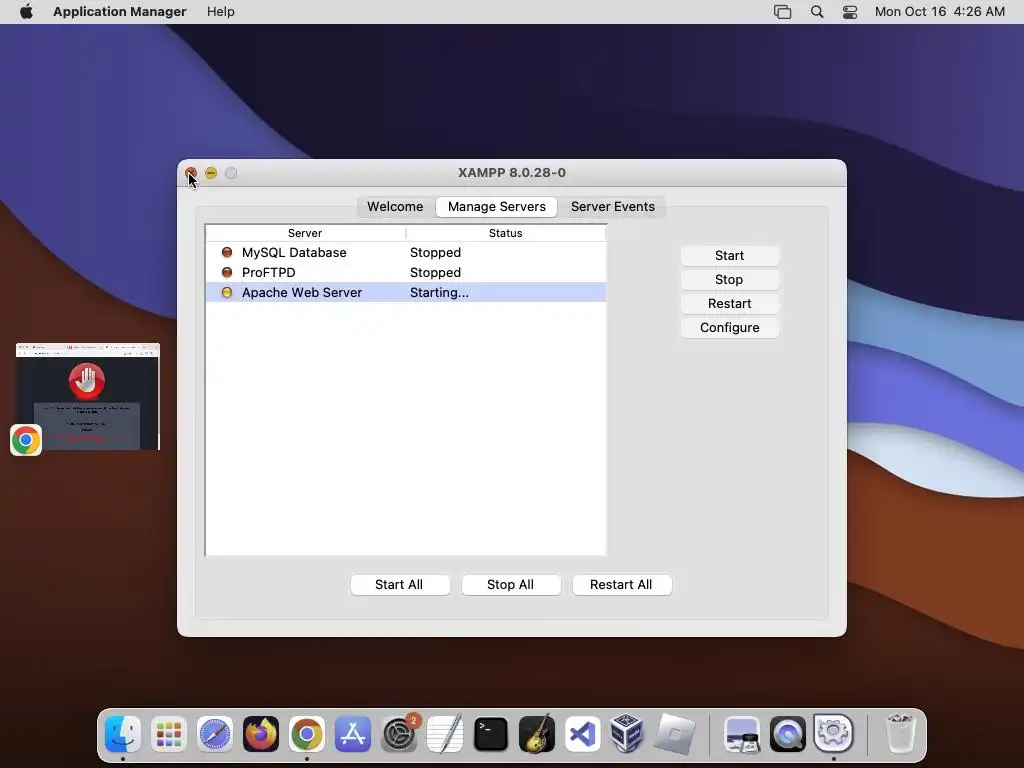Open Control Center in menu bar
The width and height of the screenshot is (1024, 768).
pos(850,12)
